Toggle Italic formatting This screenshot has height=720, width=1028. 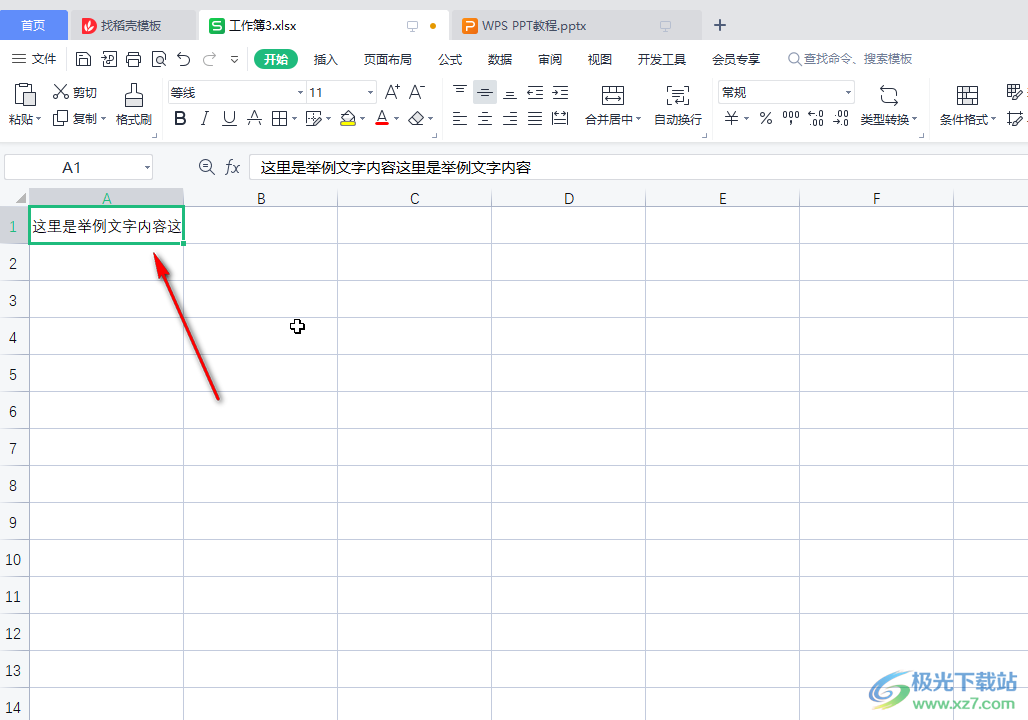click(205, 119)
